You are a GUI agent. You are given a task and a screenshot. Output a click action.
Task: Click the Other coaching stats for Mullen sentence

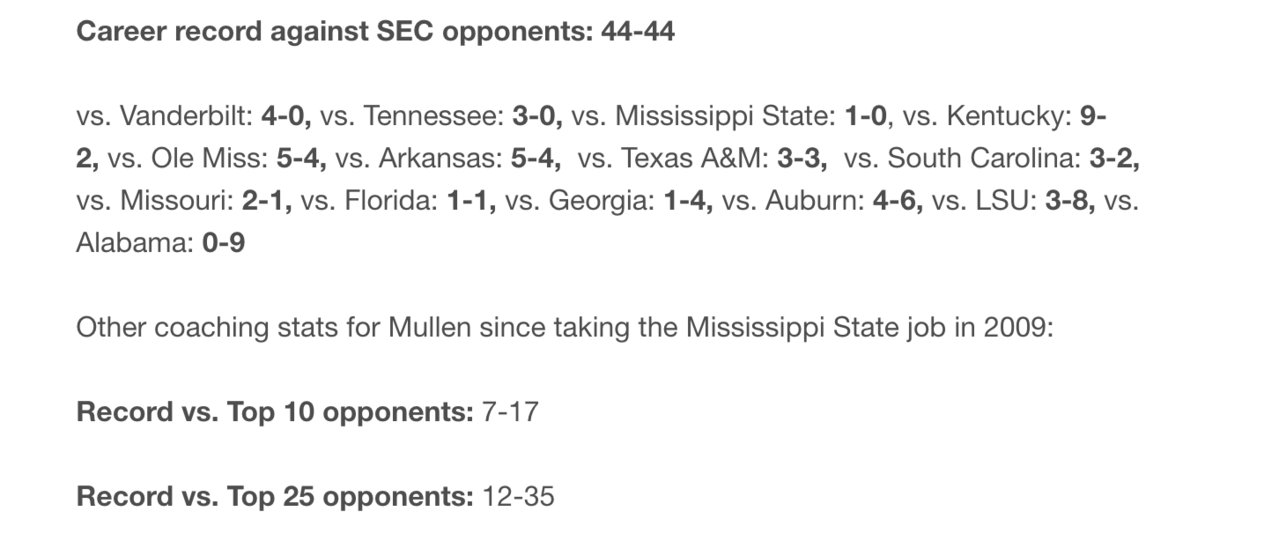[x=565, y=327]
